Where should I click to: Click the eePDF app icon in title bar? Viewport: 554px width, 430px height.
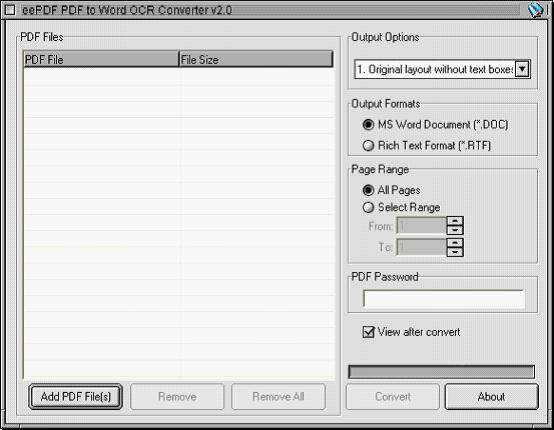[536, 10]
